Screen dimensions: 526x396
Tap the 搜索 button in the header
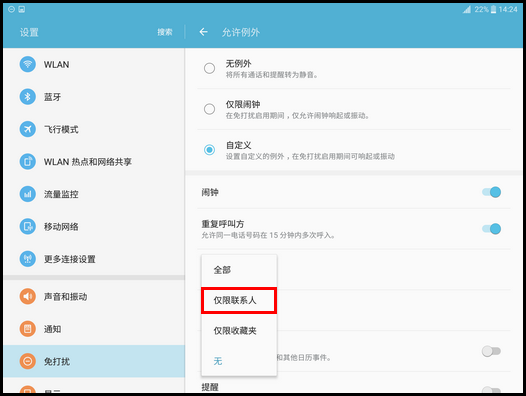point(165,32)
